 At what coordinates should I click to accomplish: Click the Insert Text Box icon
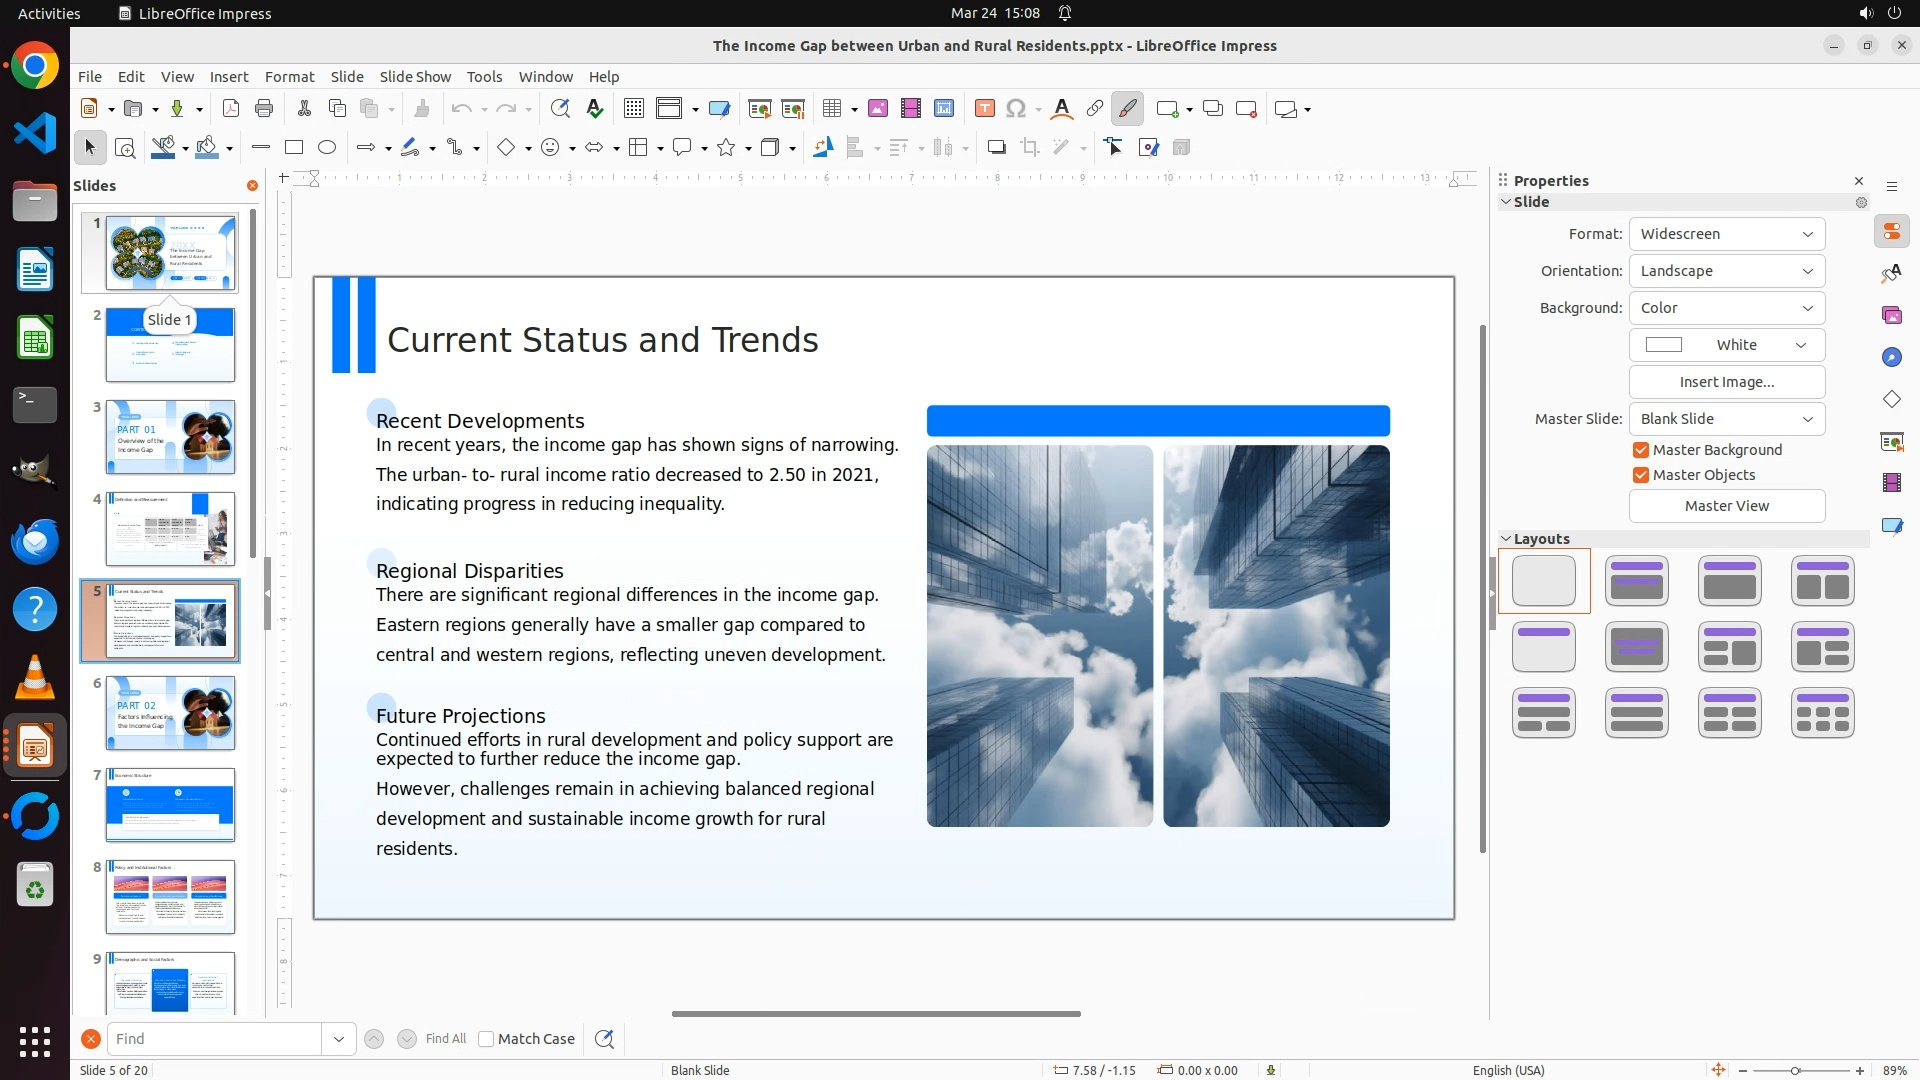click(x=984, y=109)
